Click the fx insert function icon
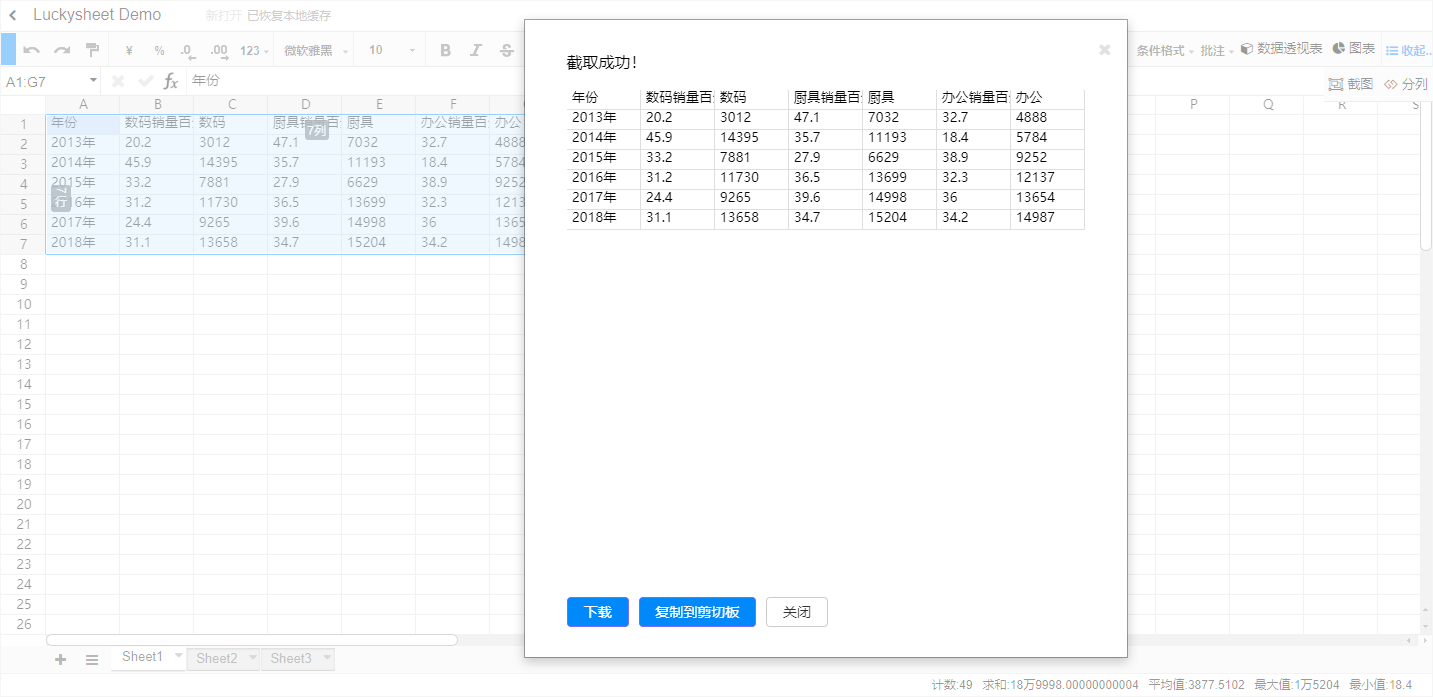The height and width of the screenshot is (697, 1433). 171,80
